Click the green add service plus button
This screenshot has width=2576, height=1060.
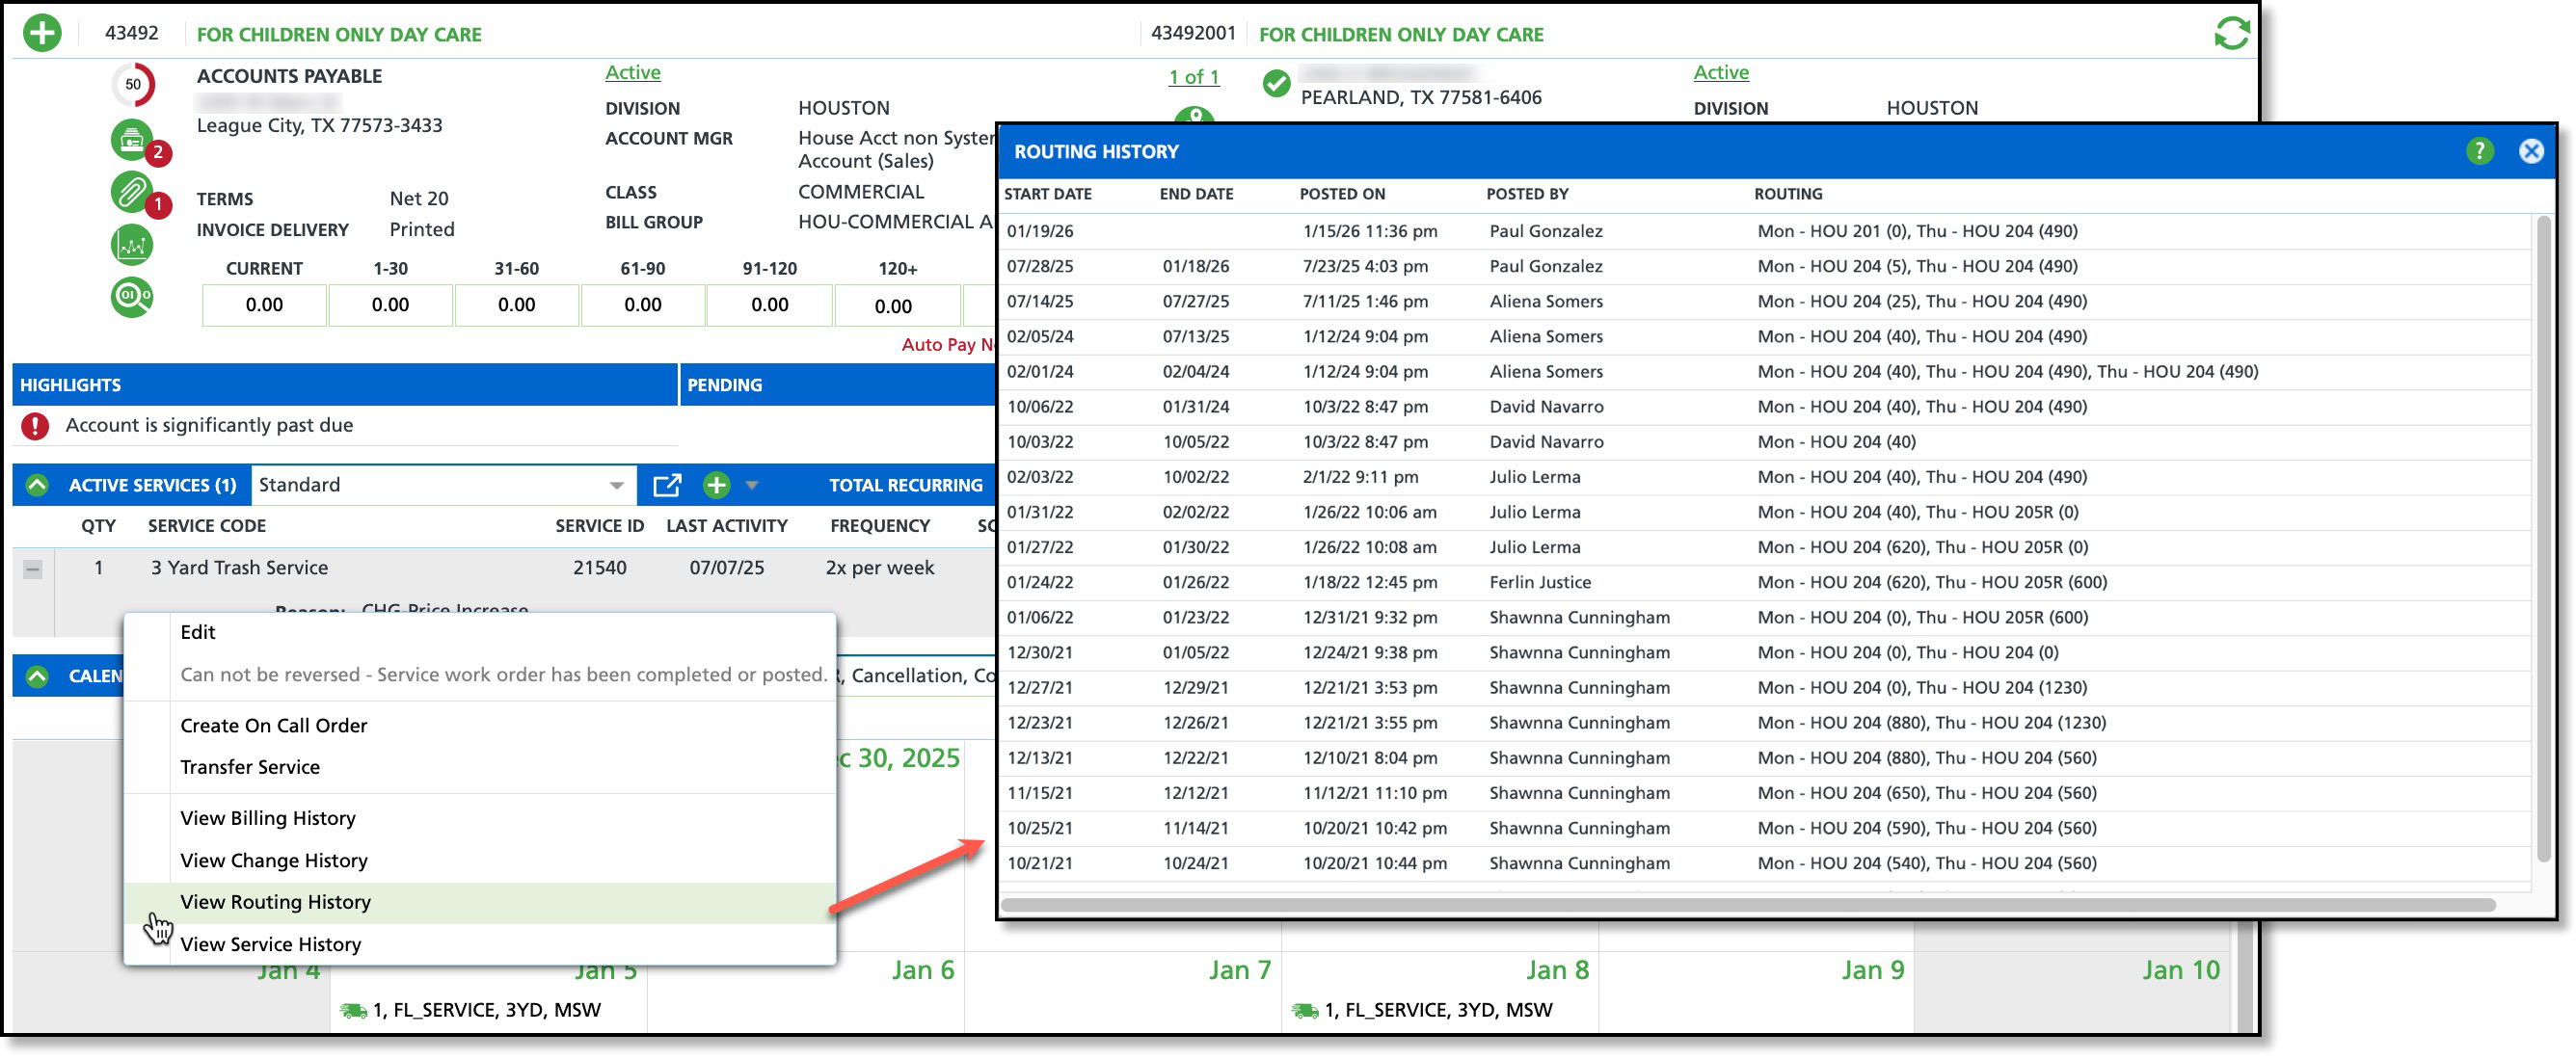716,486
